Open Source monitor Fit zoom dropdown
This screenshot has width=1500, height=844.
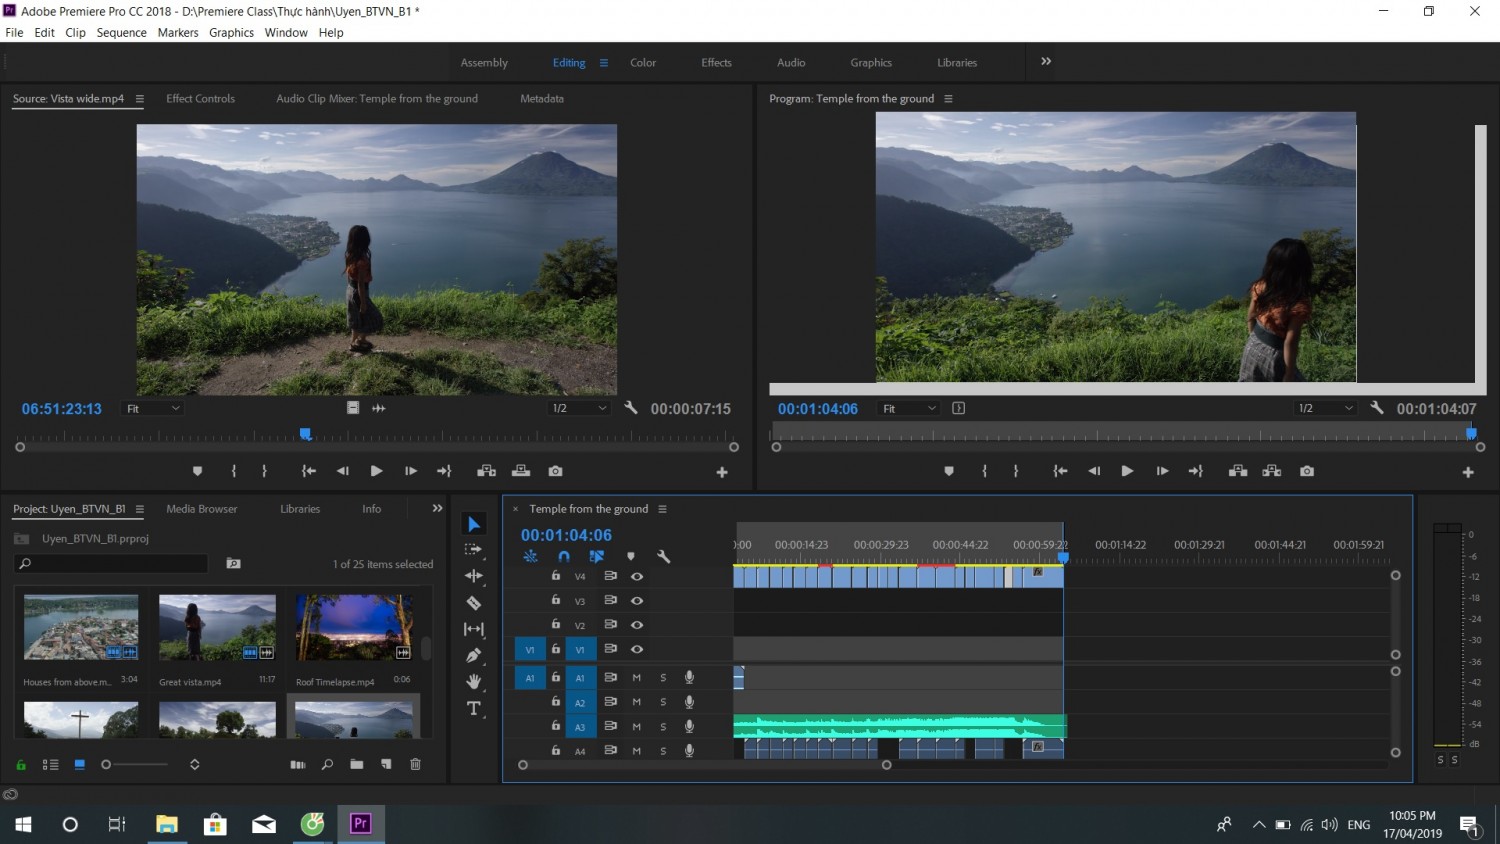[x=153, y=408]
